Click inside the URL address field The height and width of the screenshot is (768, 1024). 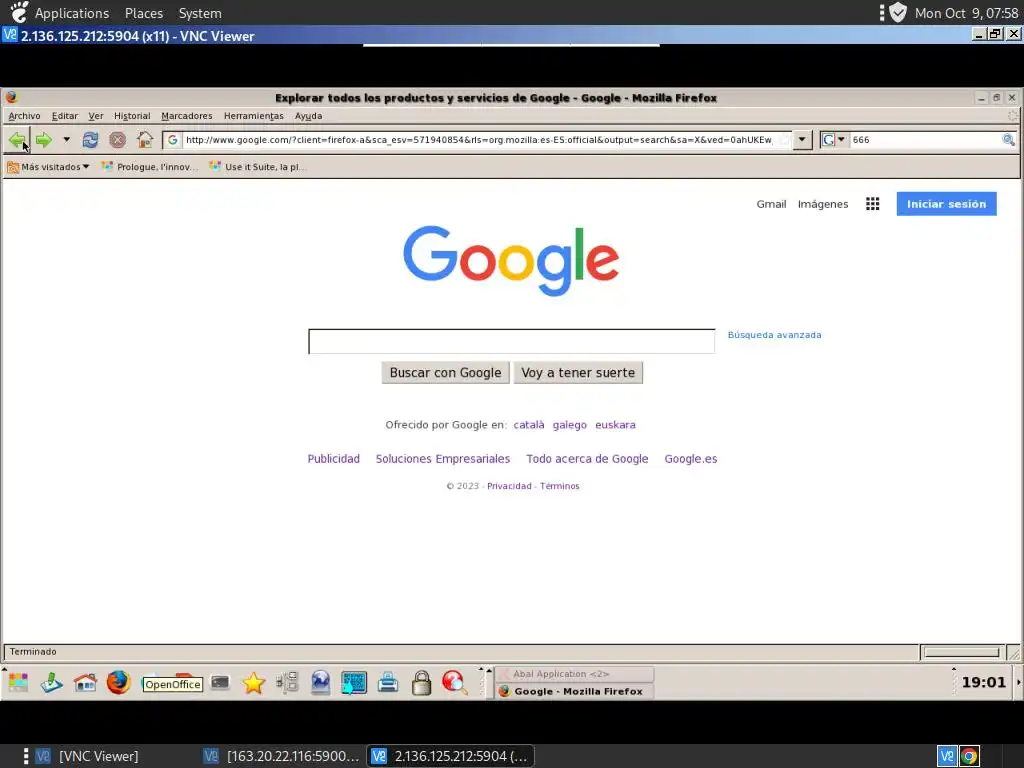point(479,140)
